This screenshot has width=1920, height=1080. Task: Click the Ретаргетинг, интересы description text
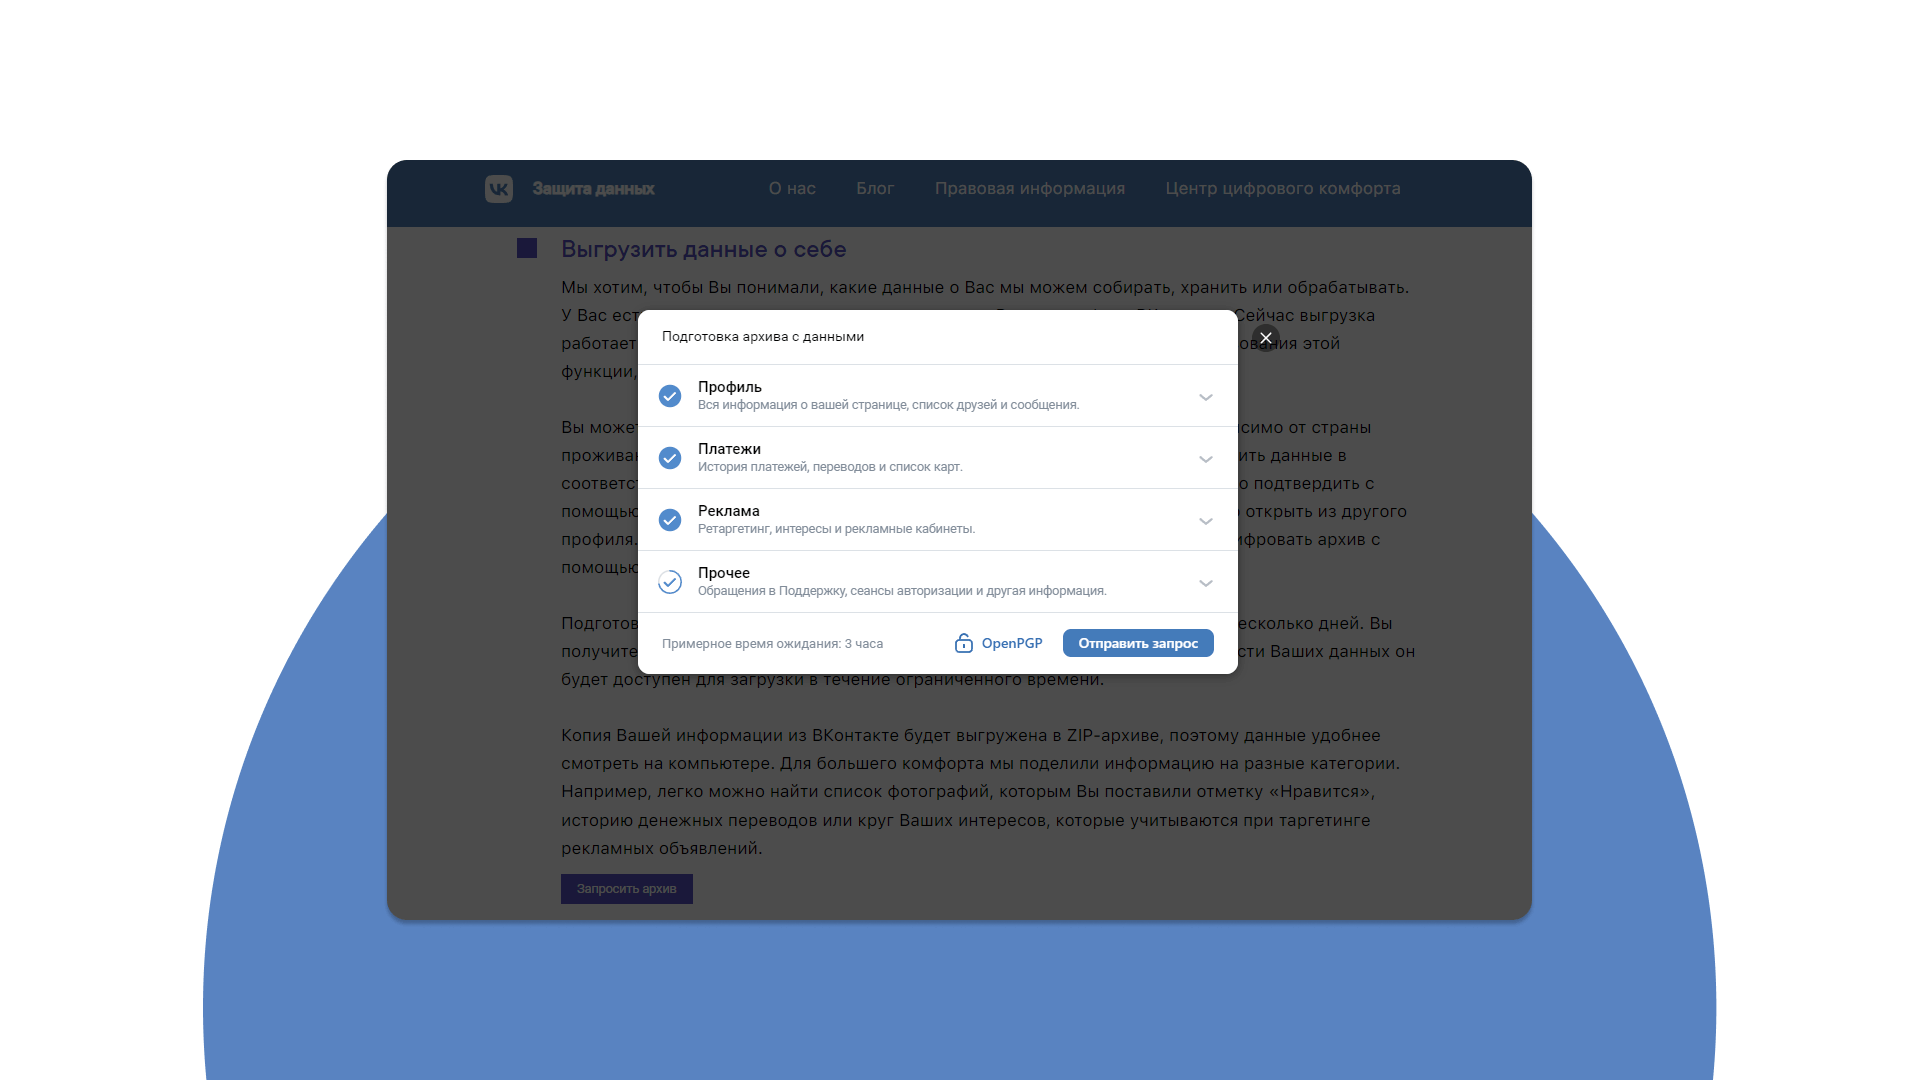(x=836, y=529)
